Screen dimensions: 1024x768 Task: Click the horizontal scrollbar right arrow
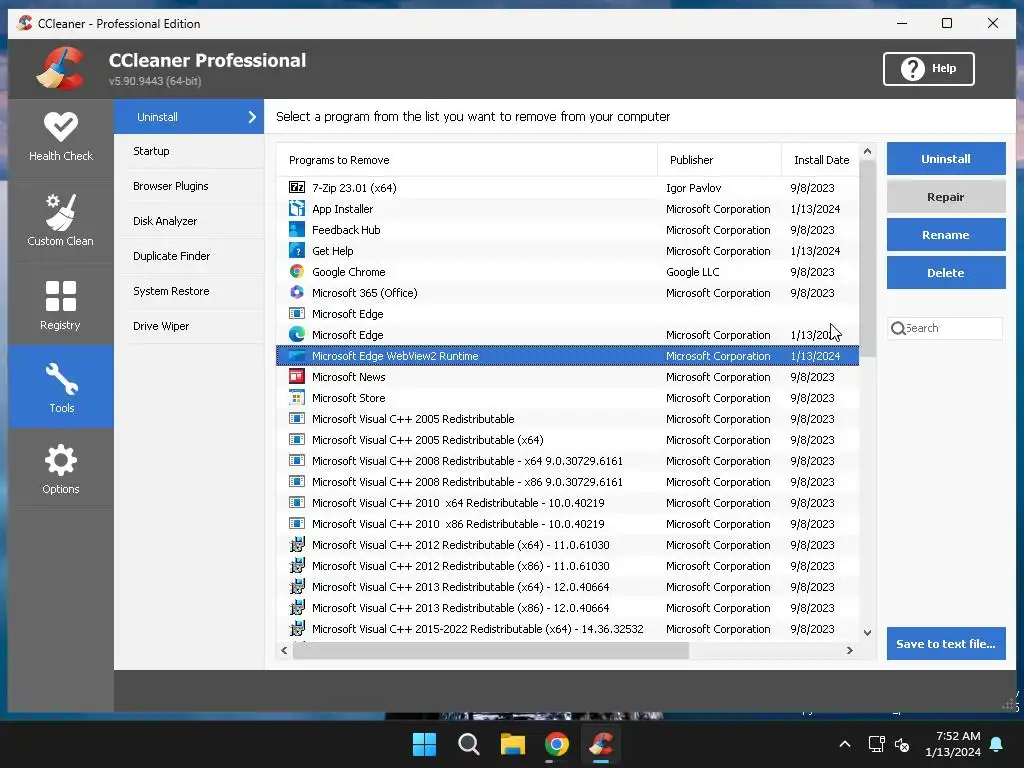[x=850, y=650]
